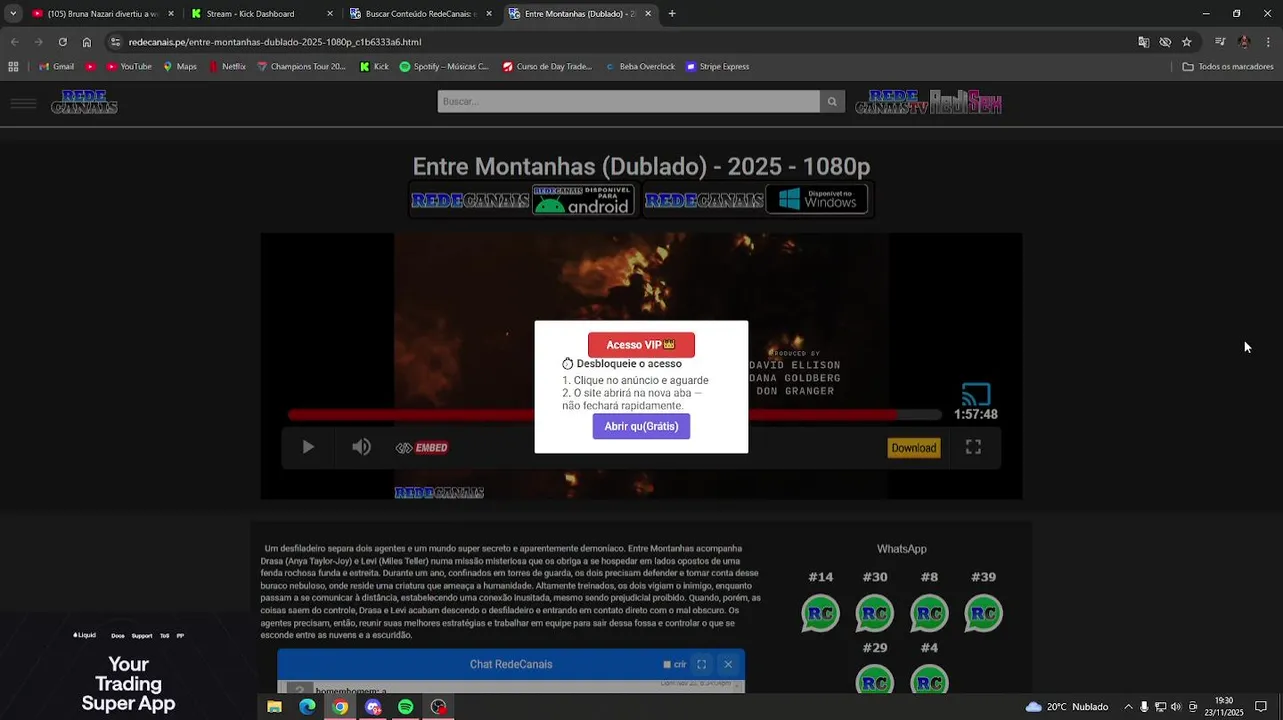1283x720 pixels.
Task: Open the Kick bookmark
Action: click(x=374, y=67)
